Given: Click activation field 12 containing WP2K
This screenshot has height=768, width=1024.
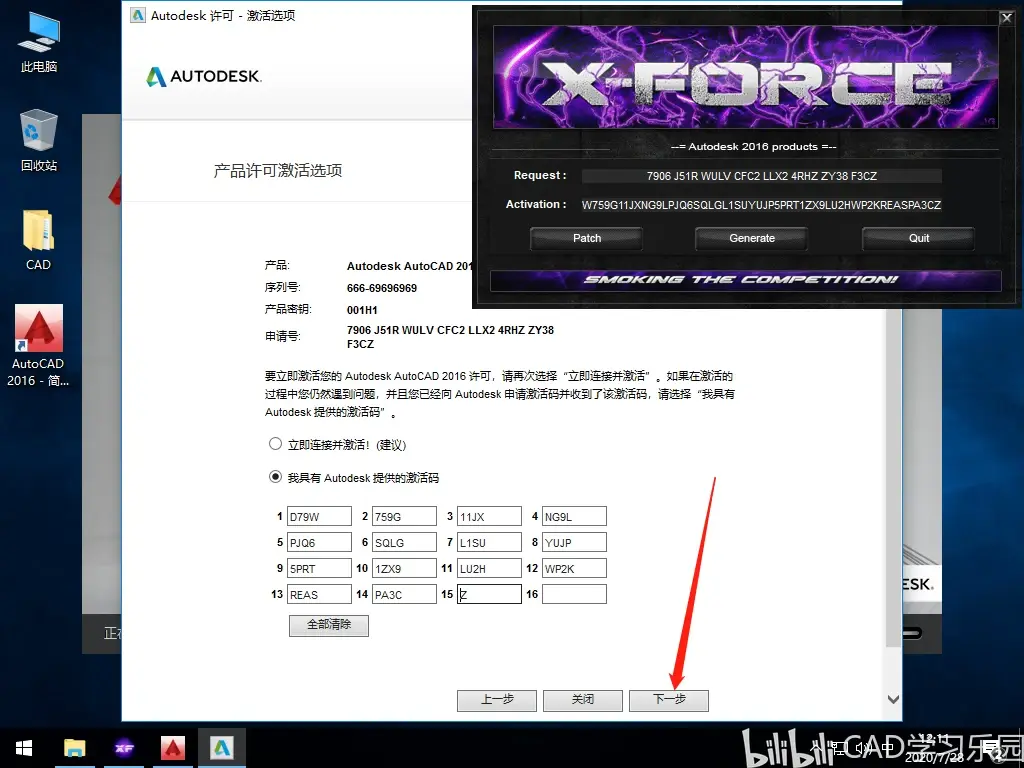Looking at the screenshot, I should 574,568.
